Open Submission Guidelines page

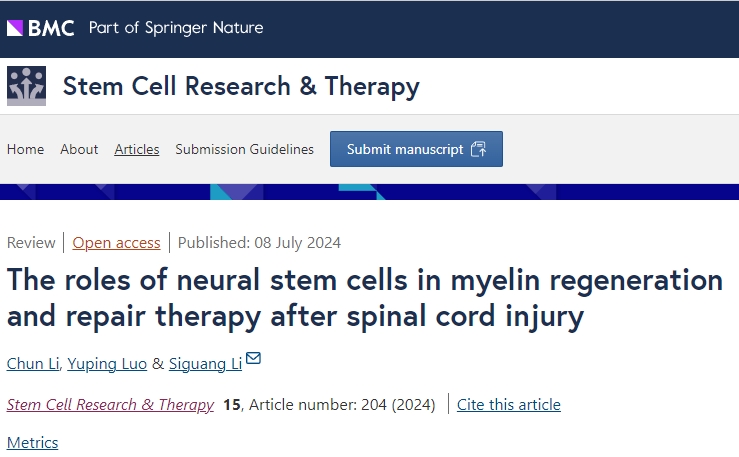coord(244,149)
